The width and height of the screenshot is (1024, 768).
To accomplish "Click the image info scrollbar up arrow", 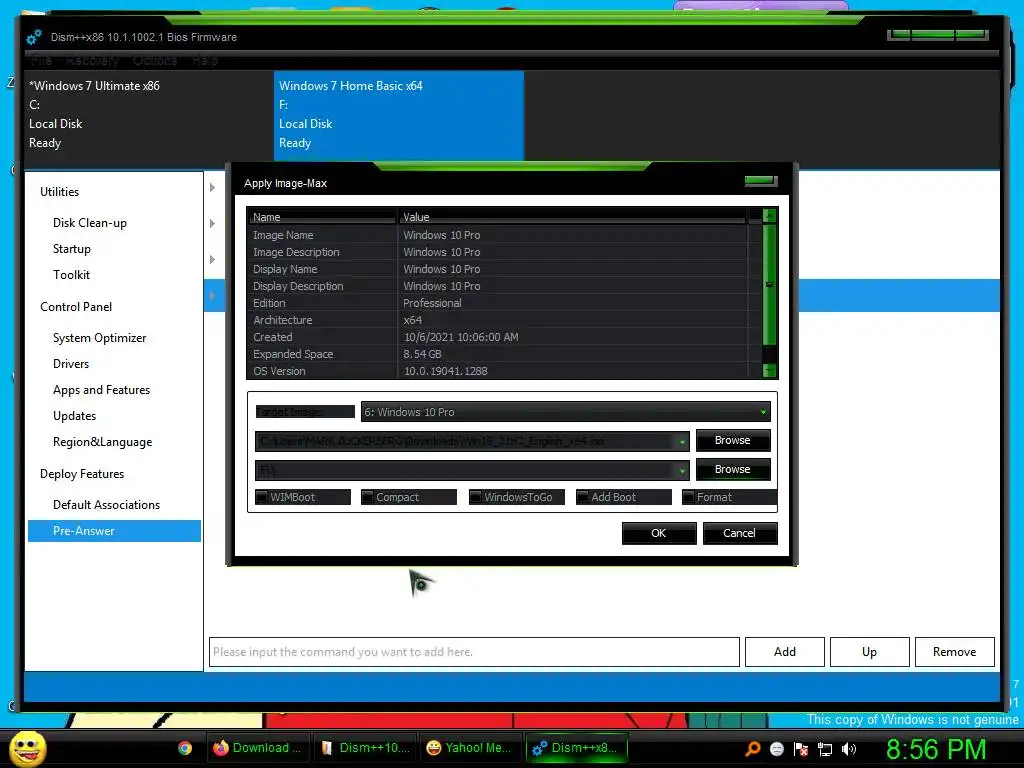I will pyautogui.click(x=769, y=216).
